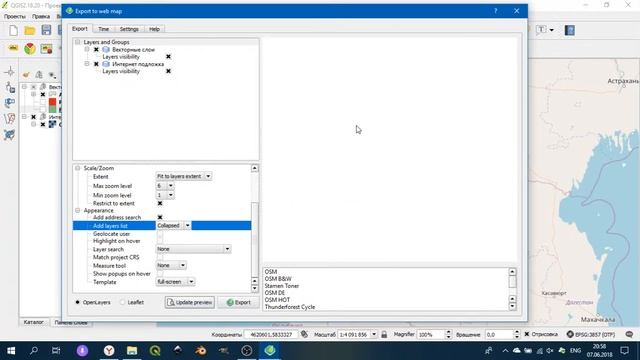Open the Extent Fit to layers extent dropdown

pyautogui.click(x=184, y=176)
